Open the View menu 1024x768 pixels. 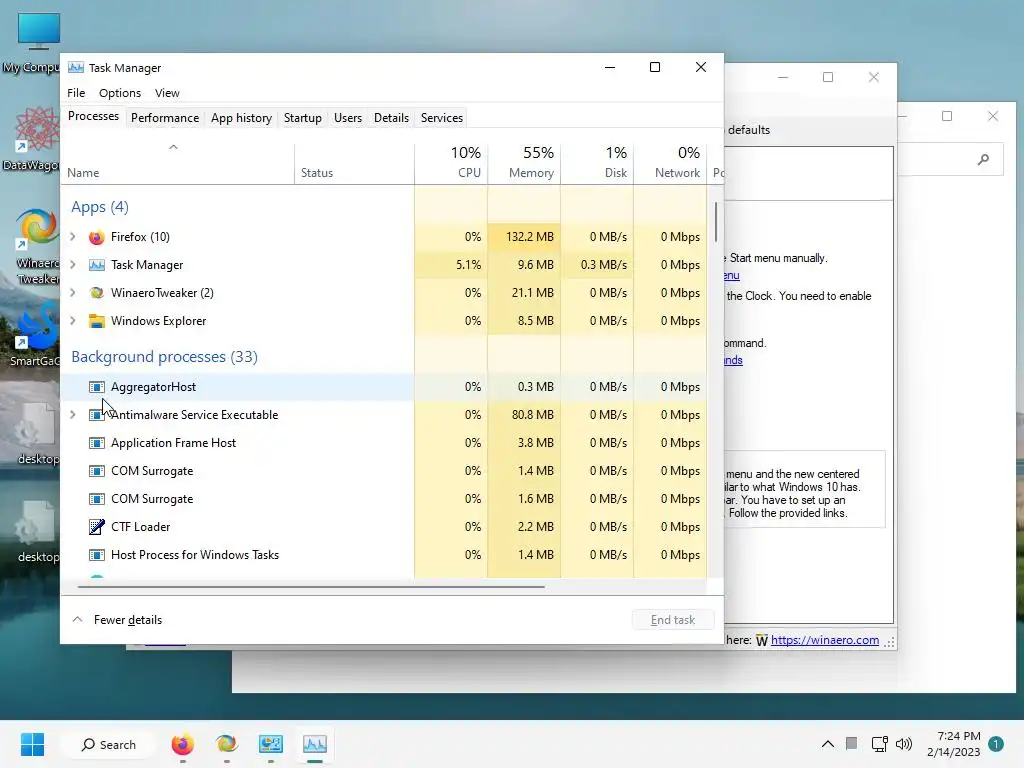click(167, 93)
